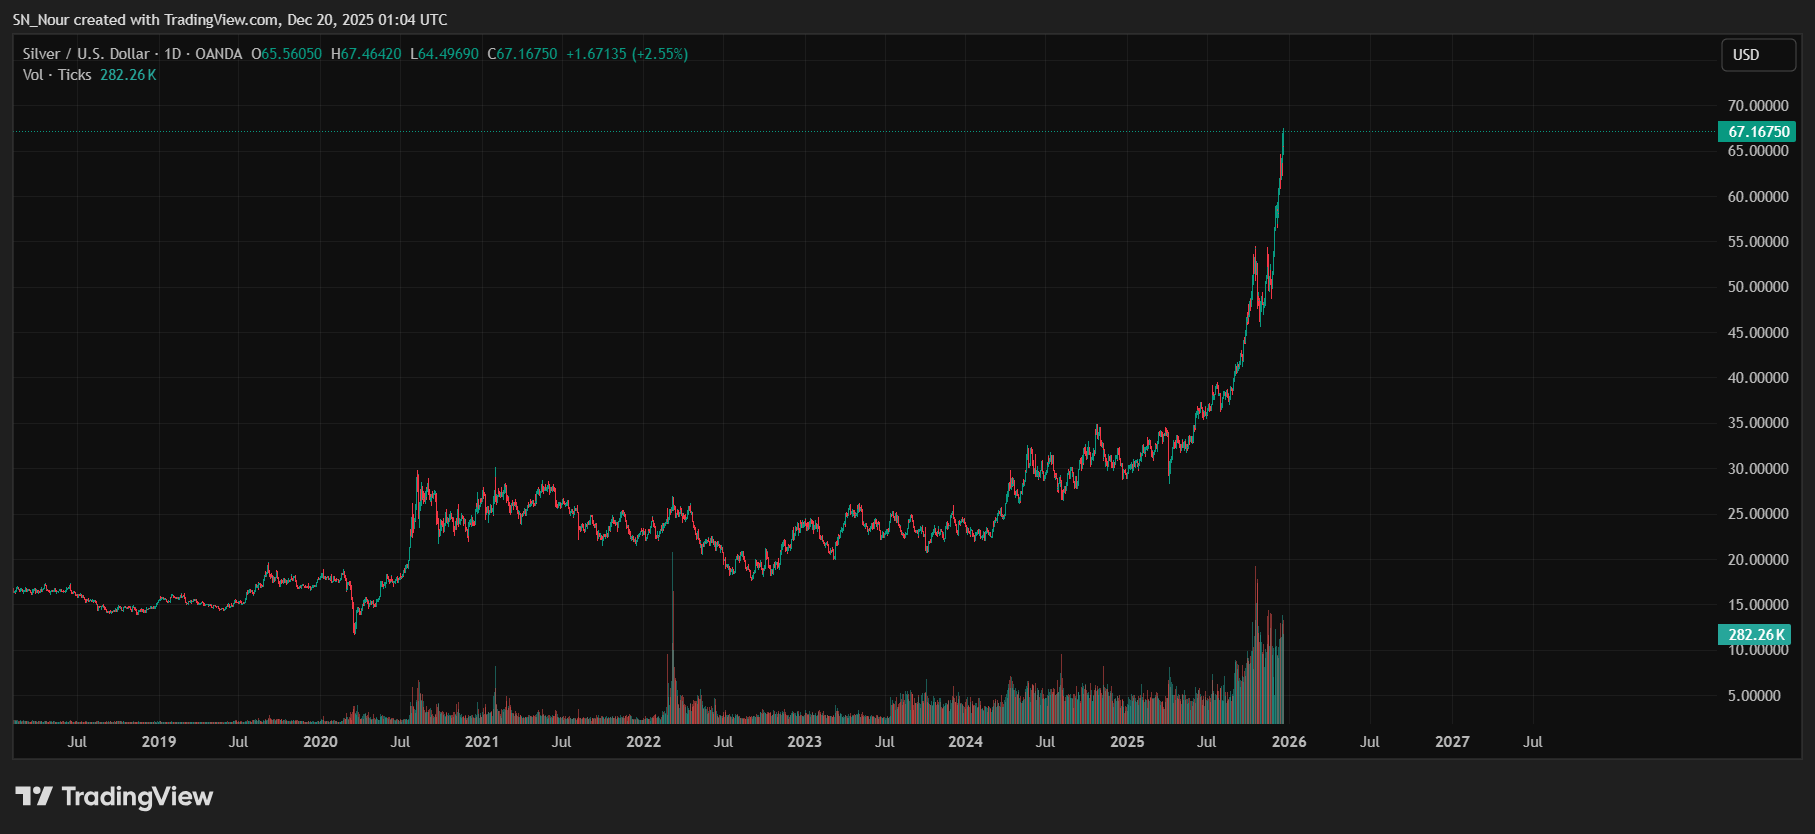Click the 2026 label on the time axis

point(1288,742)
